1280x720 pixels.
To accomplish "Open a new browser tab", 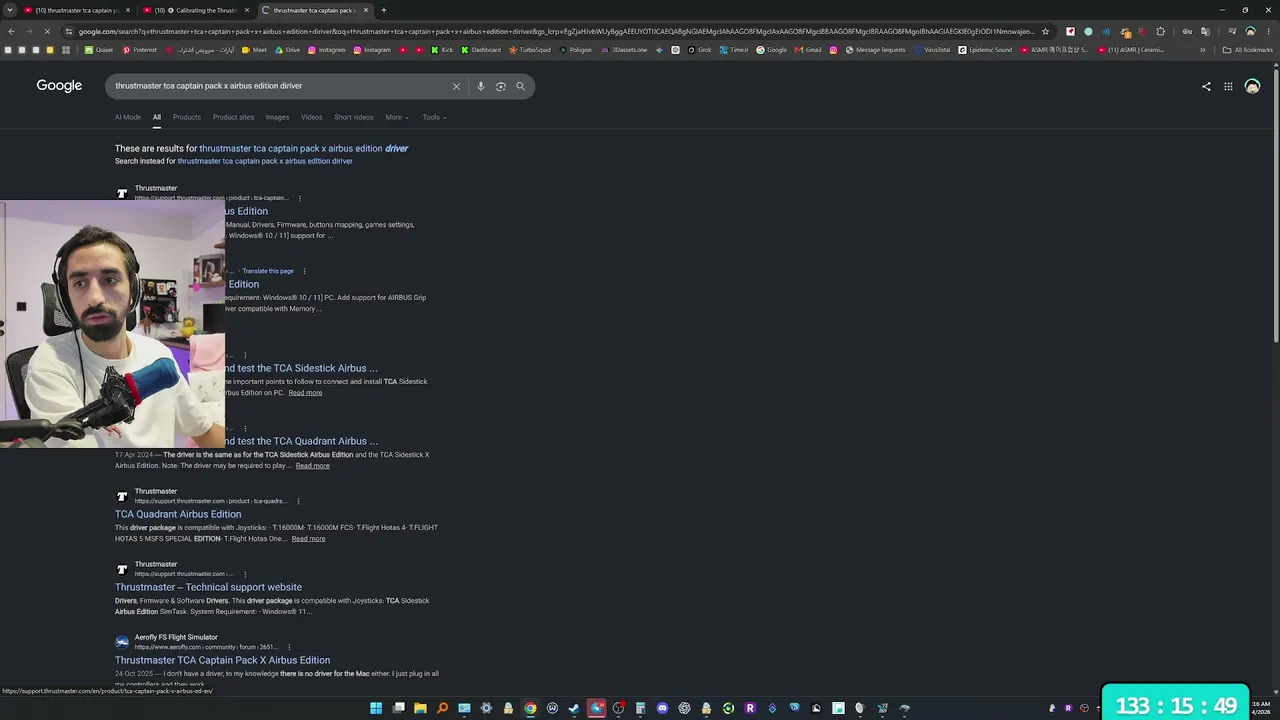I will pos(383,10).
